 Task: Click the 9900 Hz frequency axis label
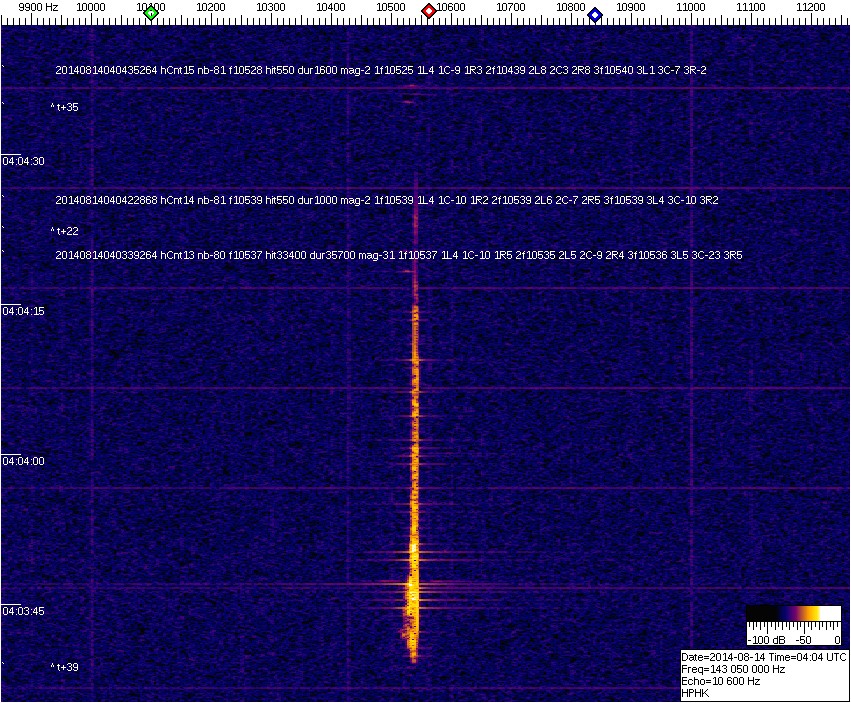pyautogui.click(x=39, y=7)
